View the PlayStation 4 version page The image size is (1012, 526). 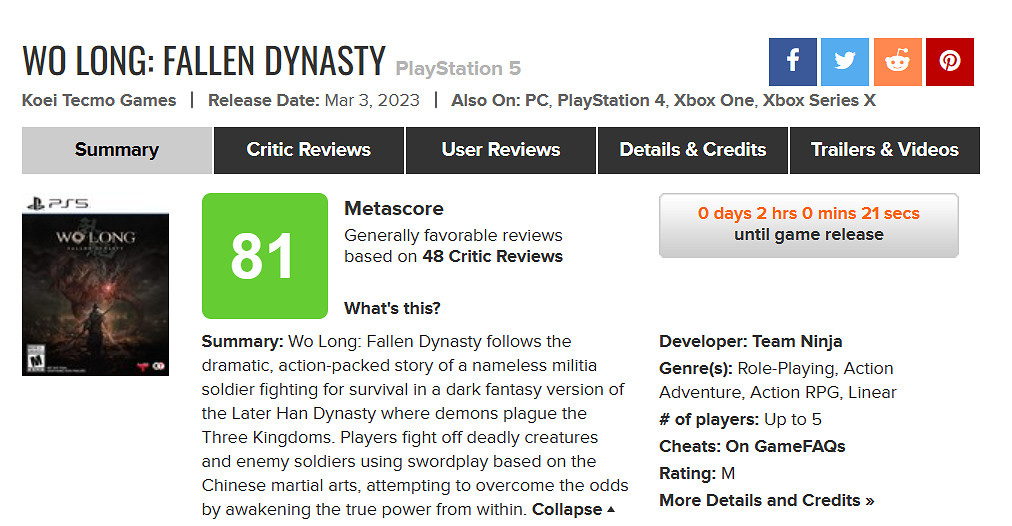pyautogui.click(x=611, y=100)
